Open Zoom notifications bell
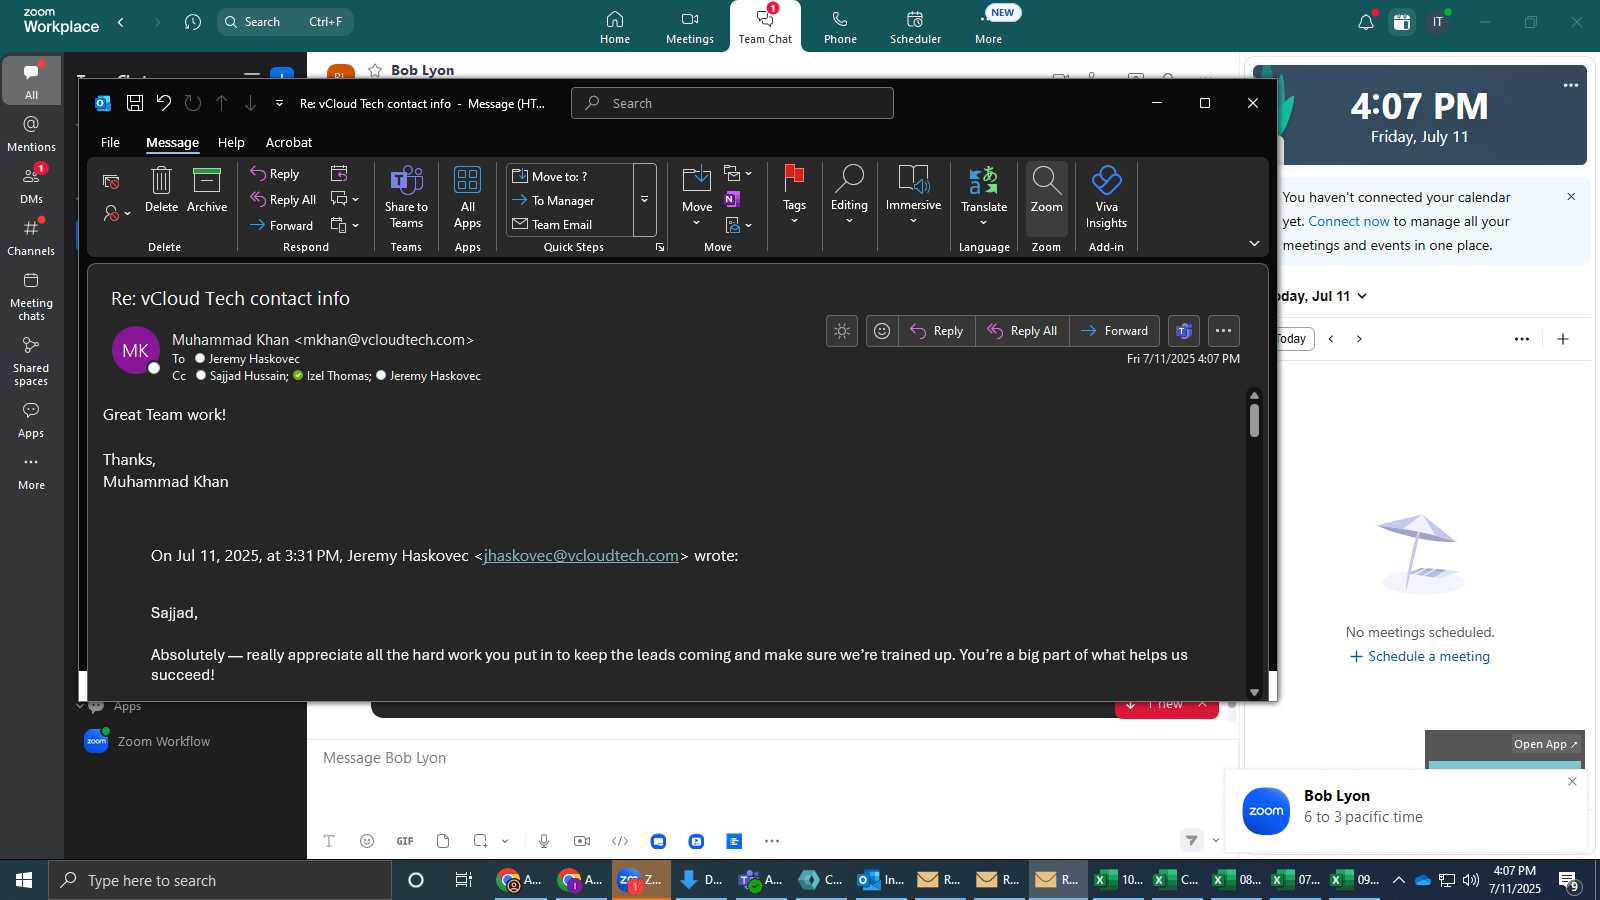The height and width of the screenshot is (900, 1600). coord(1365,22)
